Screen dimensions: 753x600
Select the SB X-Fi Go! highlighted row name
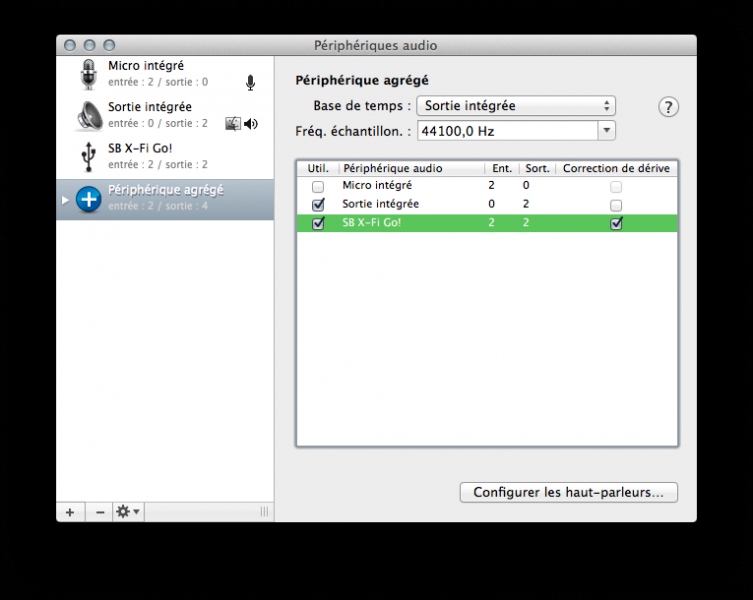click(x=371, y=222)
